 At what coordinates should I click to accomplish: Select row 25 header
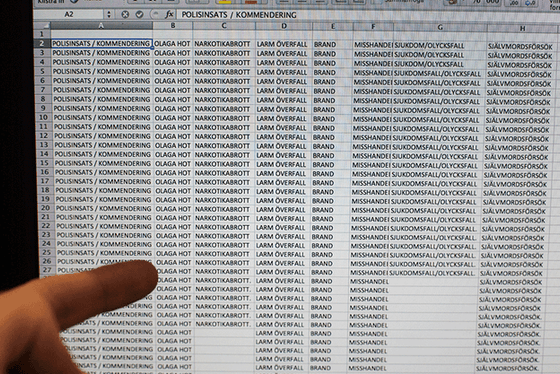click(x=46, y=252)
